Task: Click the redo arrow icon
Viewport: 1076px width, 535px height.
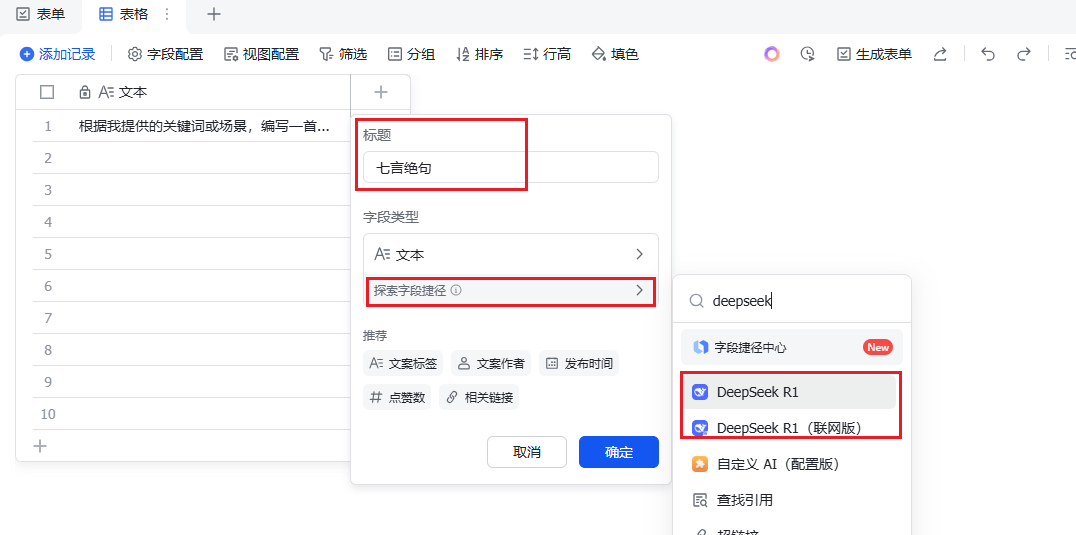Action: 1024,54
